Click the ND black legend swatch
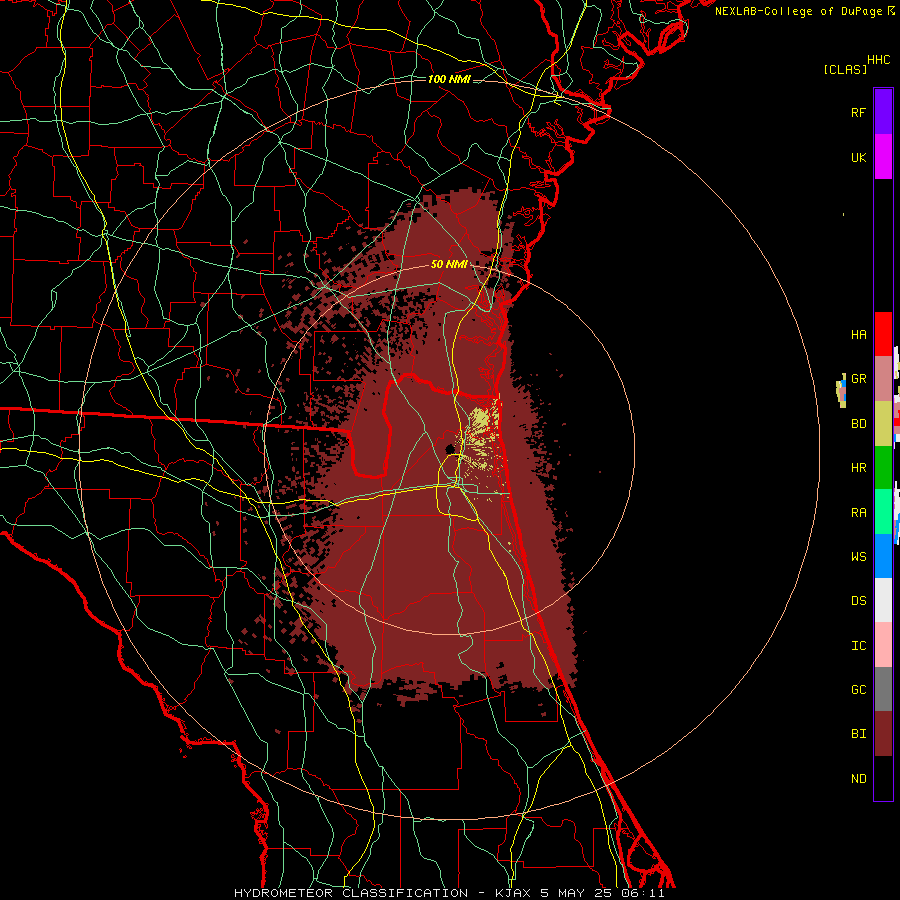The height and width of the screenshot is (900, 900). click(x=883, y=778)
